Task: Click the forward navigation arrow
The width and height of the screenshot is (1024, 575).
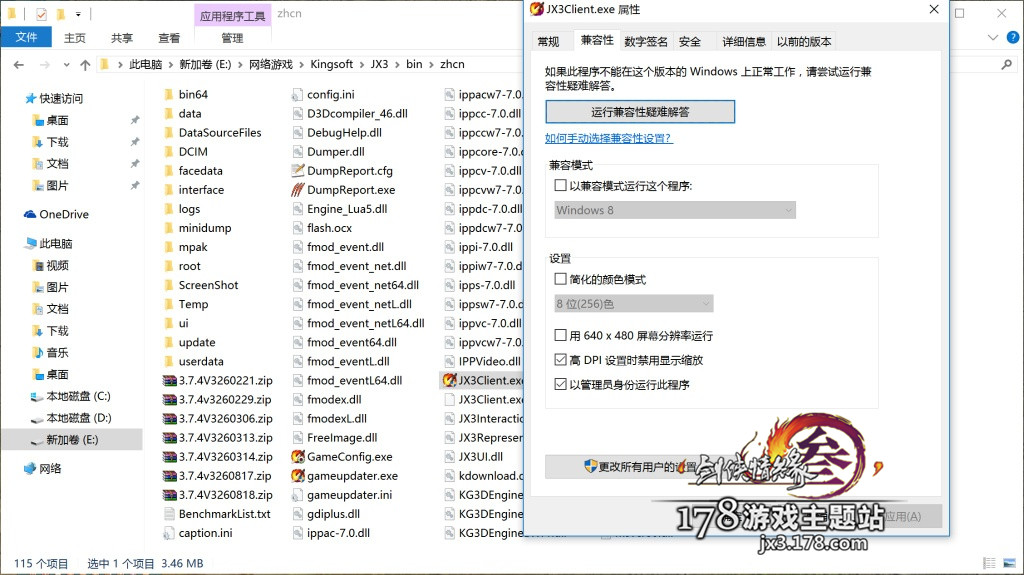Action: pyautogui.click(x=44, y=65)
